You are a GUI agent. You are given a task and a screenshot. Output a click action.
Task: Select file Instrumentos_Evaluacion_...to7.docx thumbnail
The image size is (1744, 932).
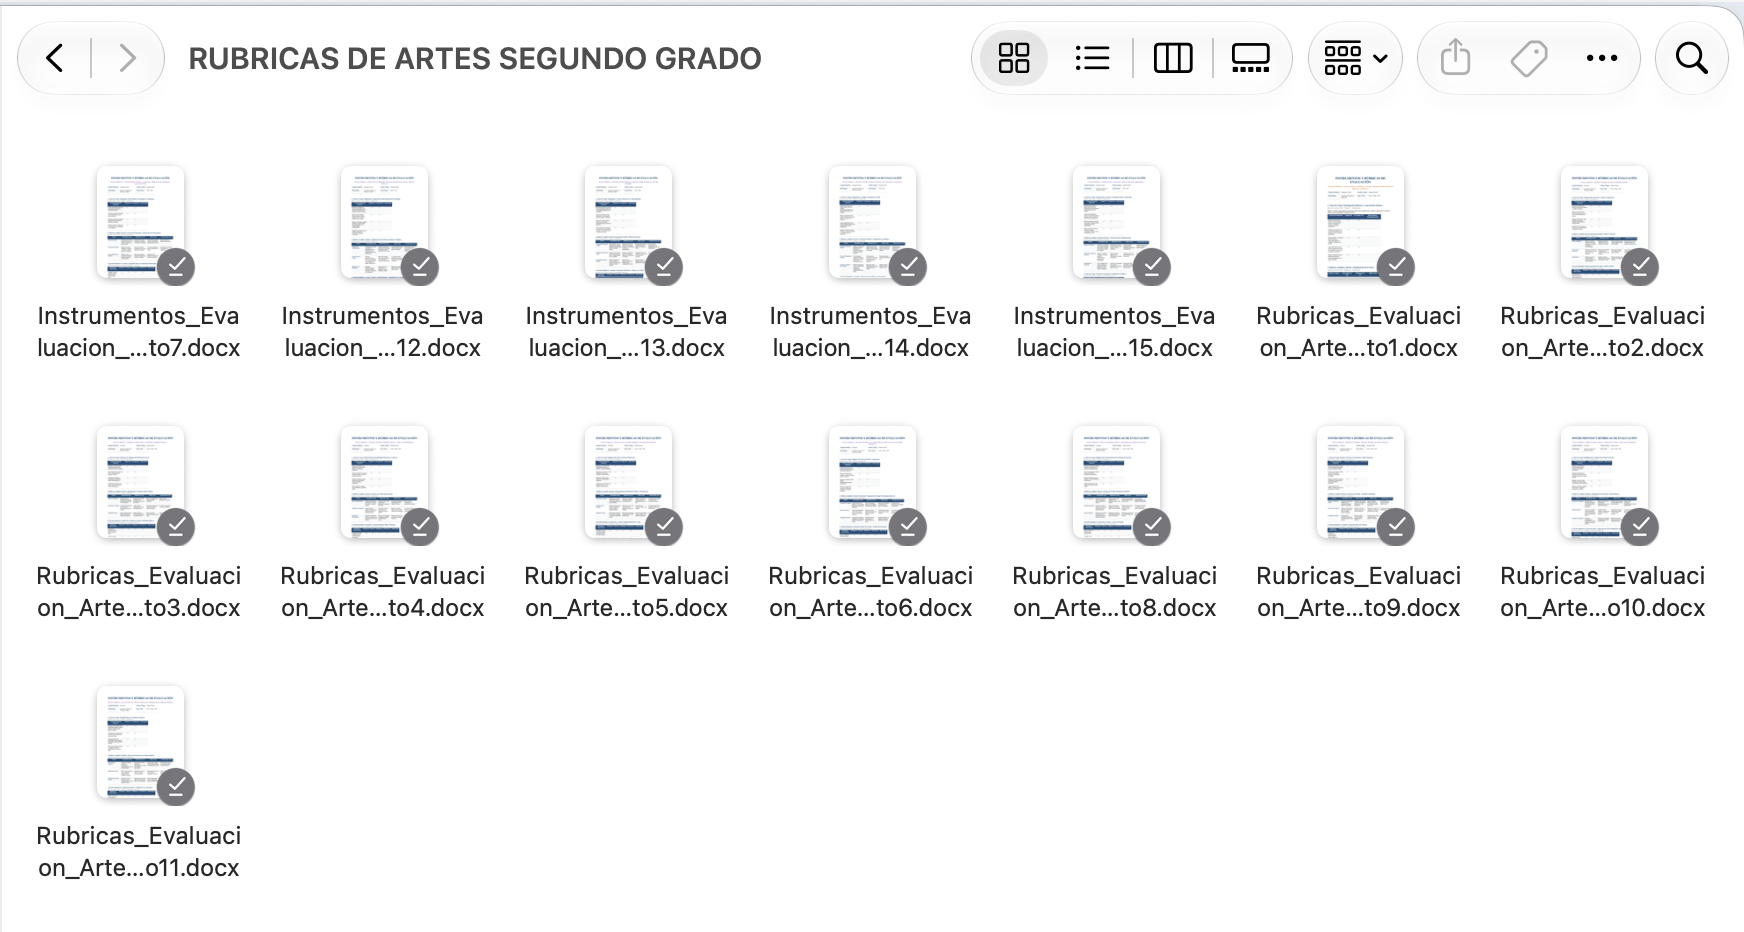point(140,223)
